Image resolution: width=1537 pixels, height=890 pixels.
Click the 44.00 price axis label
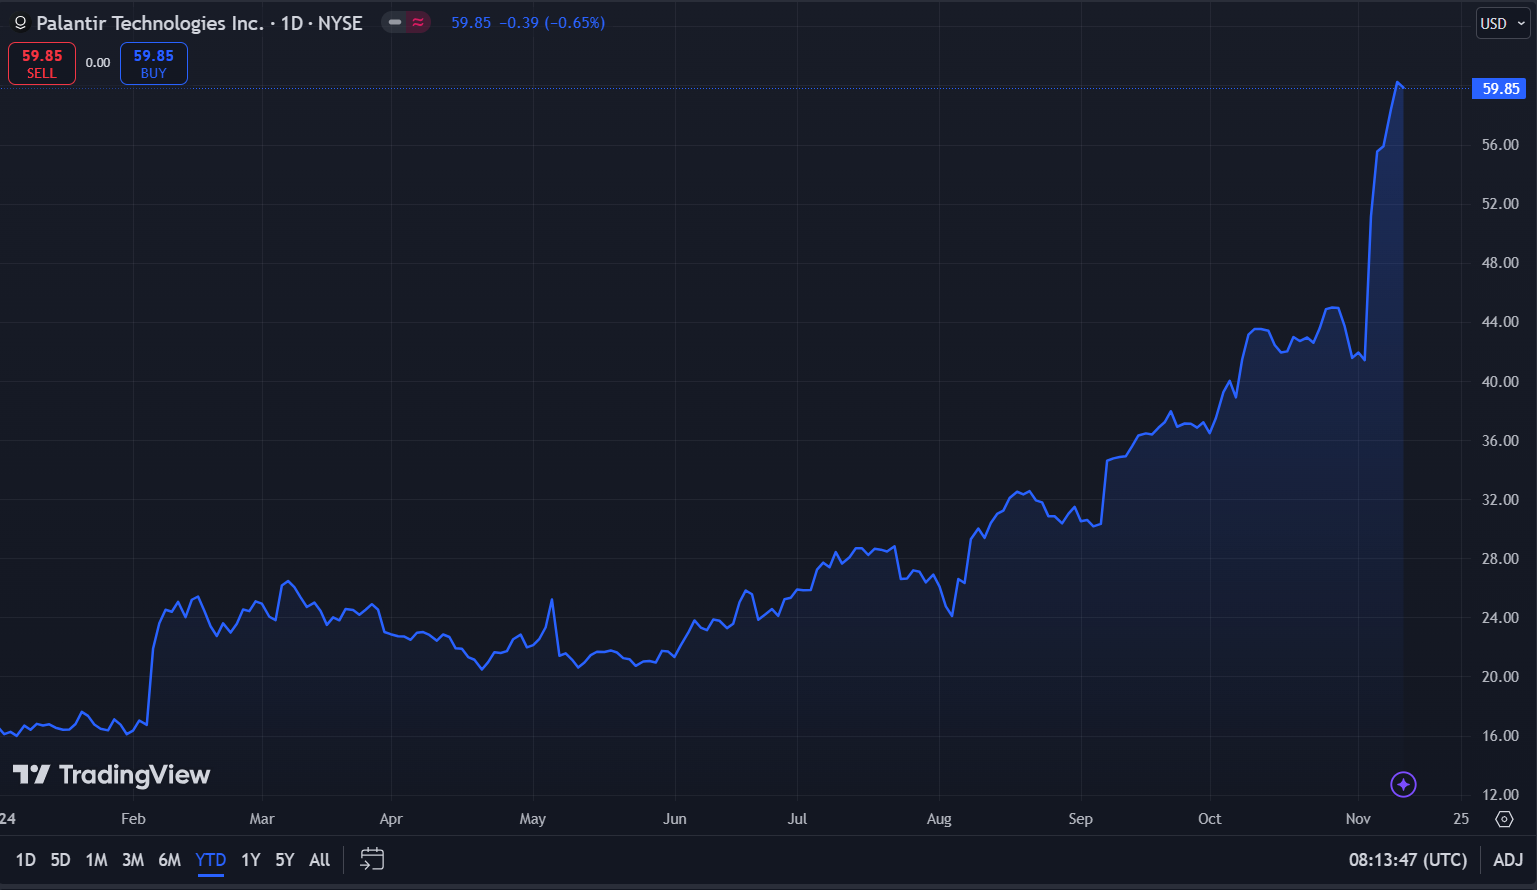(1500, 322)
